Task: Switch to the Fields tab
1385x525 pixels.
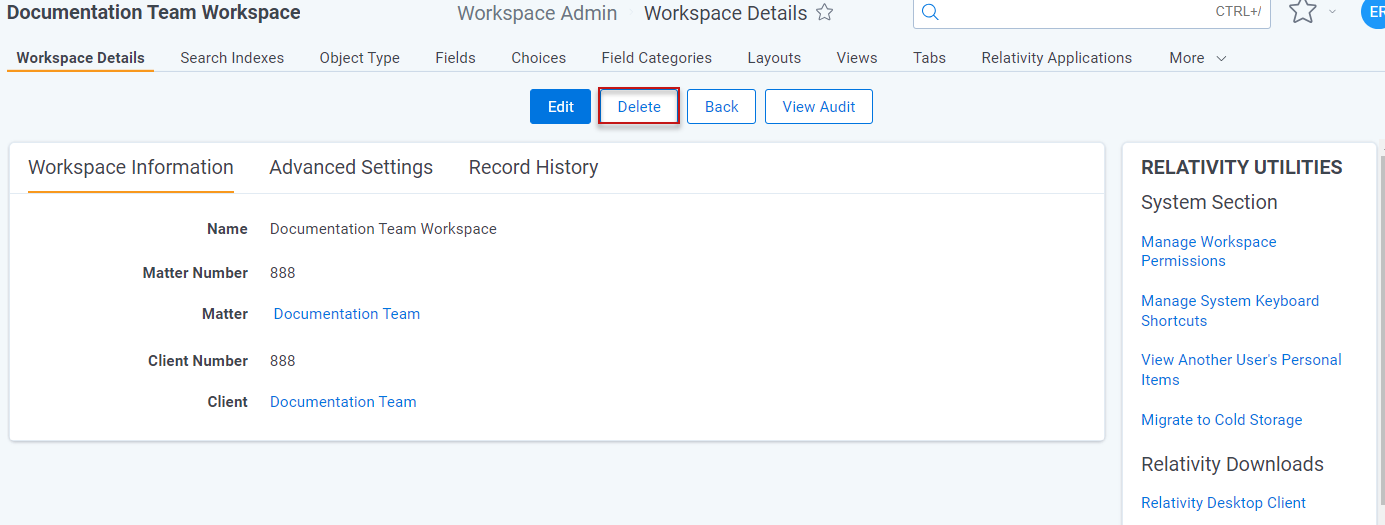Action: (455, 58)
